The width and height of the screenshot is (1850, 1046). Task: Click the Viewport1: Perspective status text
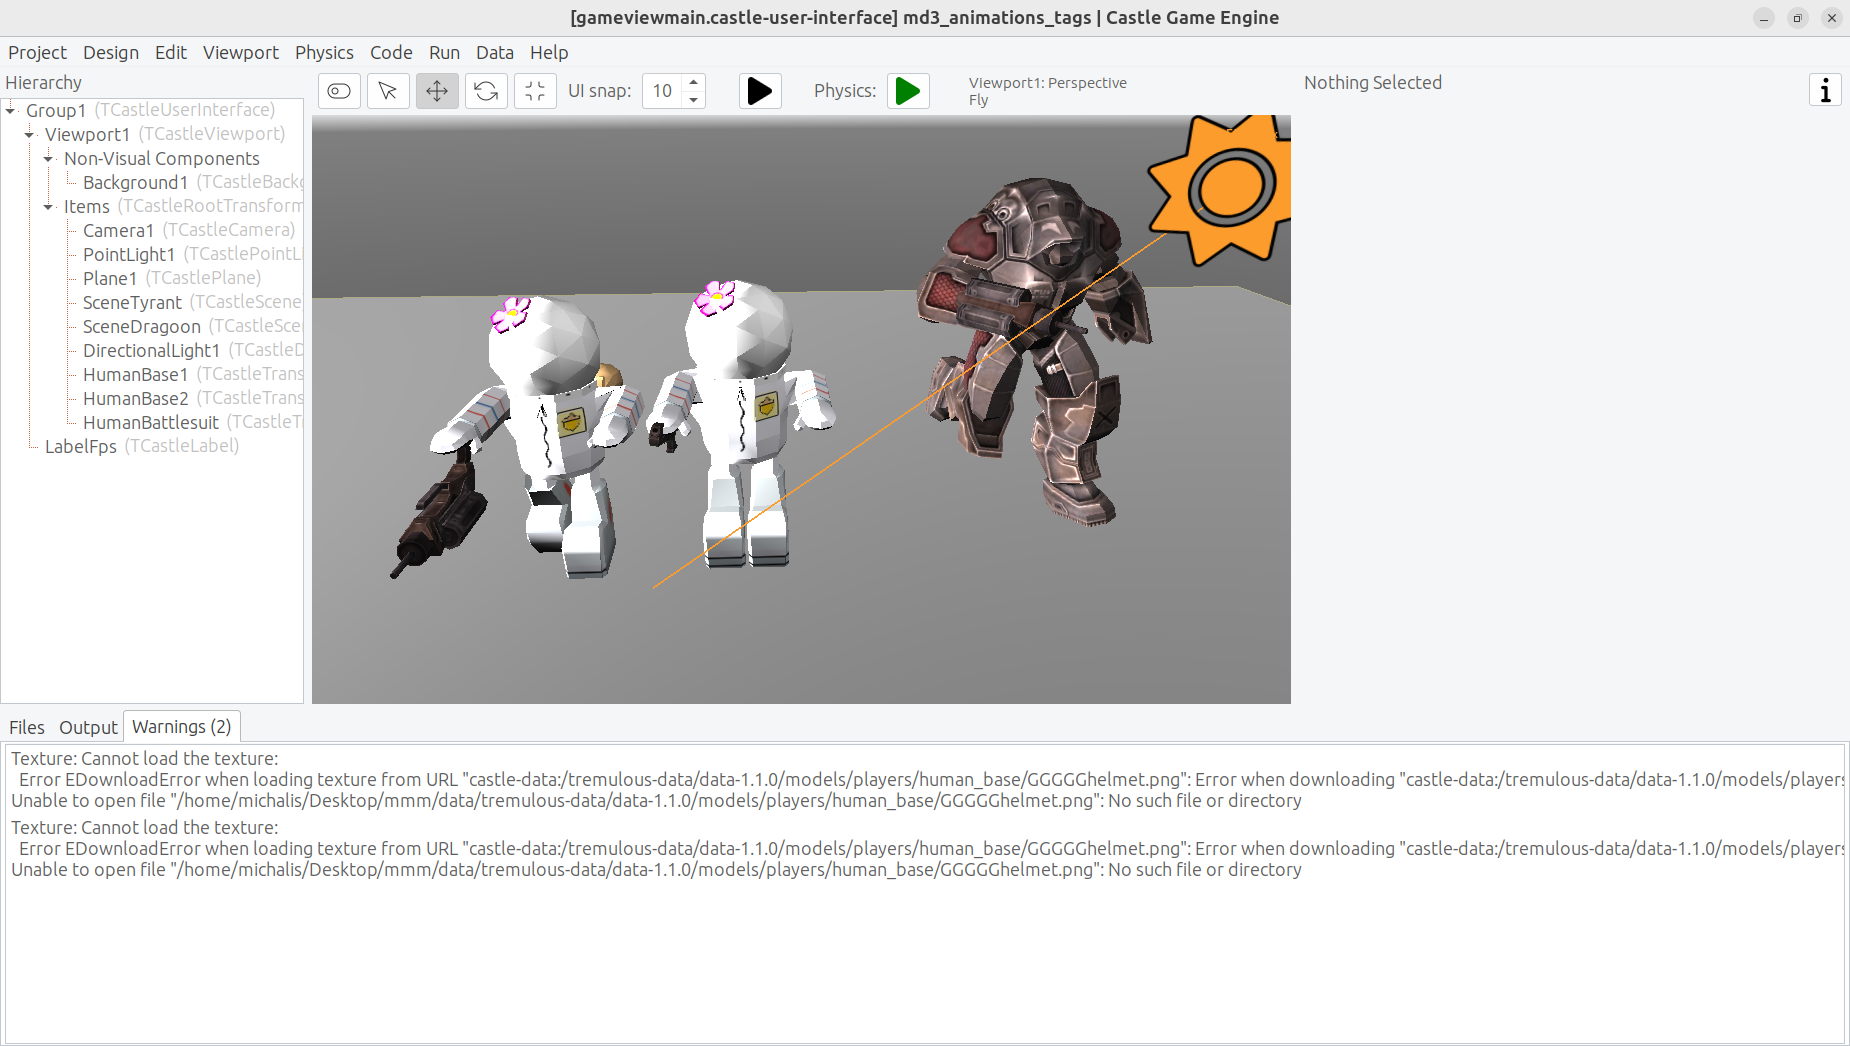point(1047,83)
